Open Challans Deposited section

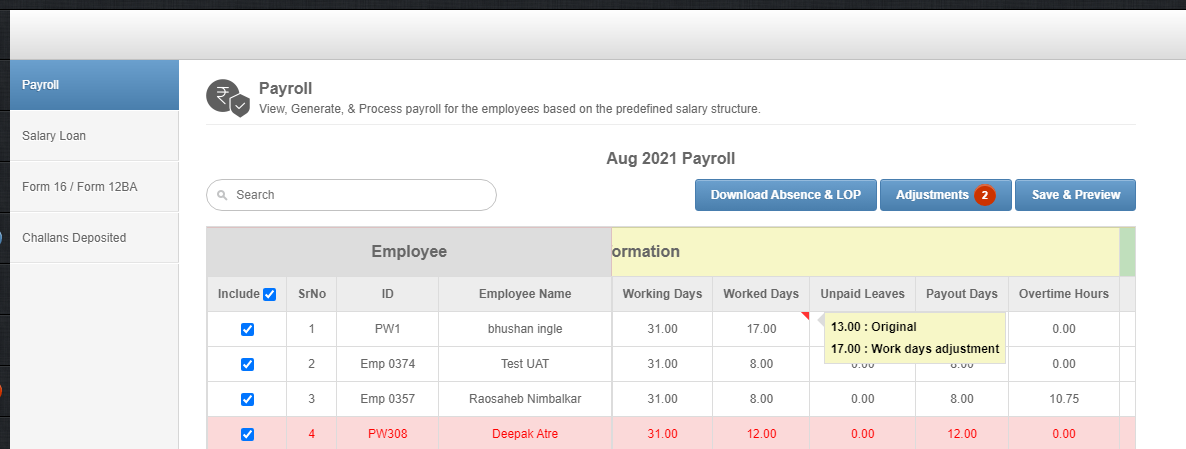pyautogui.click(x=95, y=237)
